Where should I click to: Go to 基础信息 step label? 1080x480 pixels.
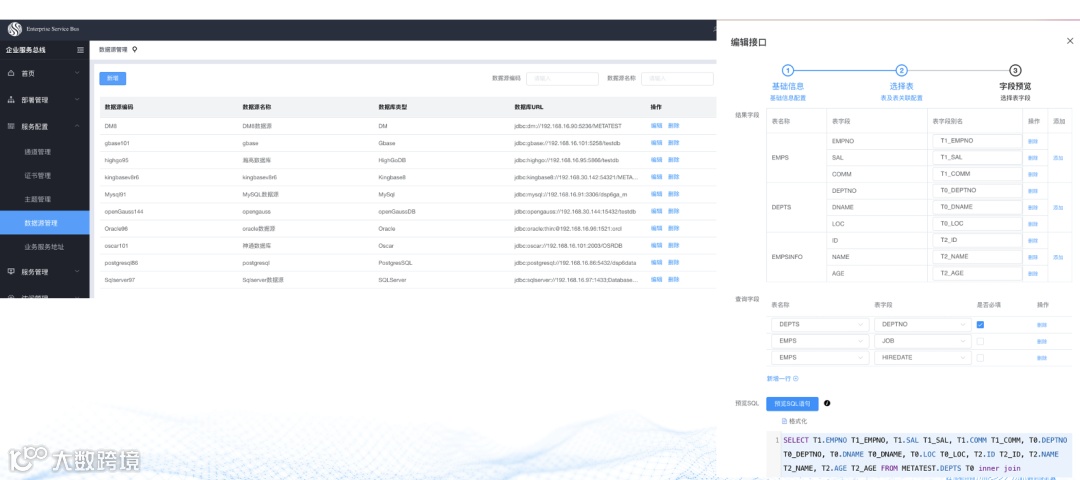788,87
